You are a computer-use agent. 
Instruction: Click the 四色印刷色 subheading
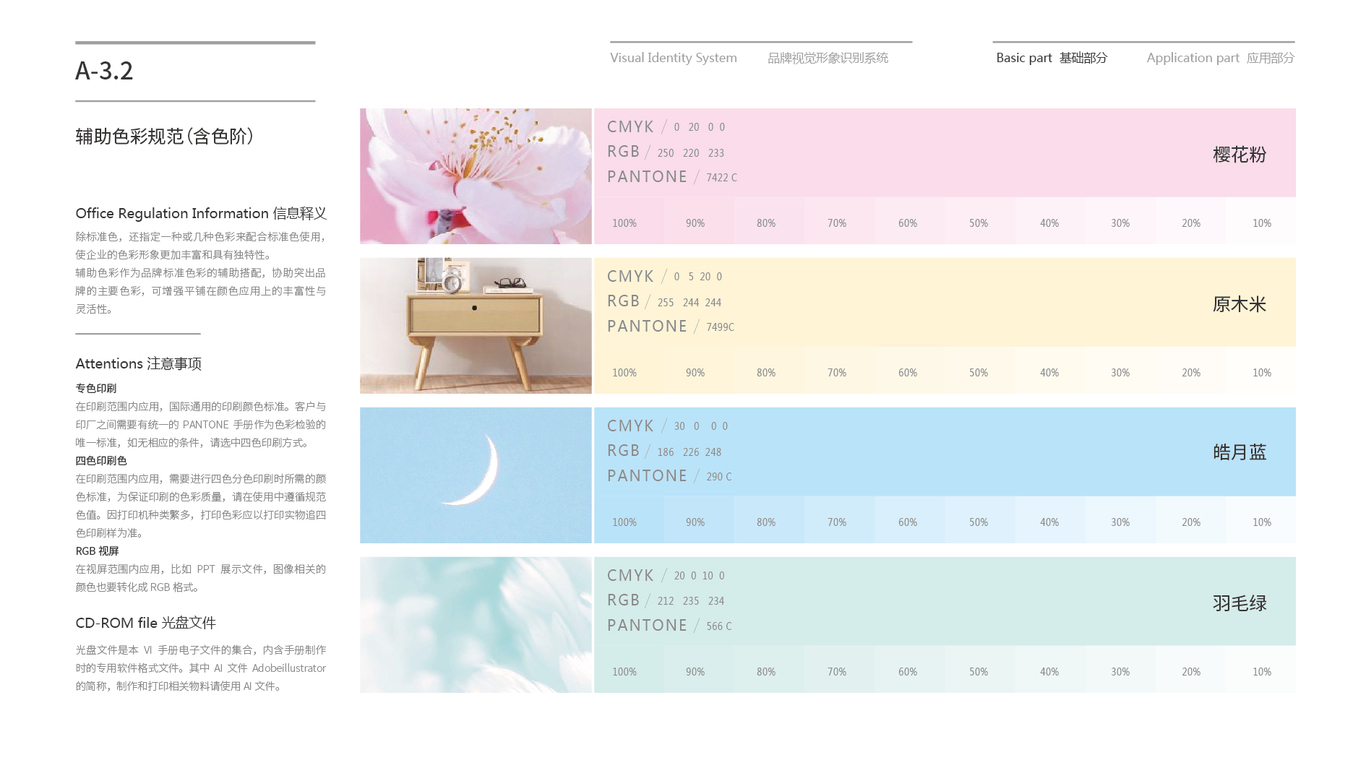(x=101, y=461)
